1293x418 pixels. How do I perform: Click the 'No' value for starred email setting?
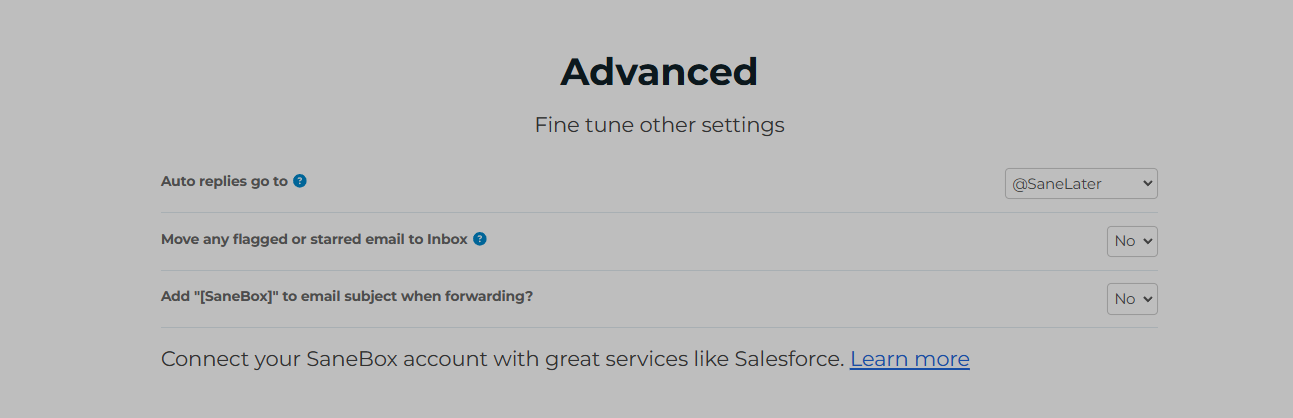click(x=1125, y=241)
